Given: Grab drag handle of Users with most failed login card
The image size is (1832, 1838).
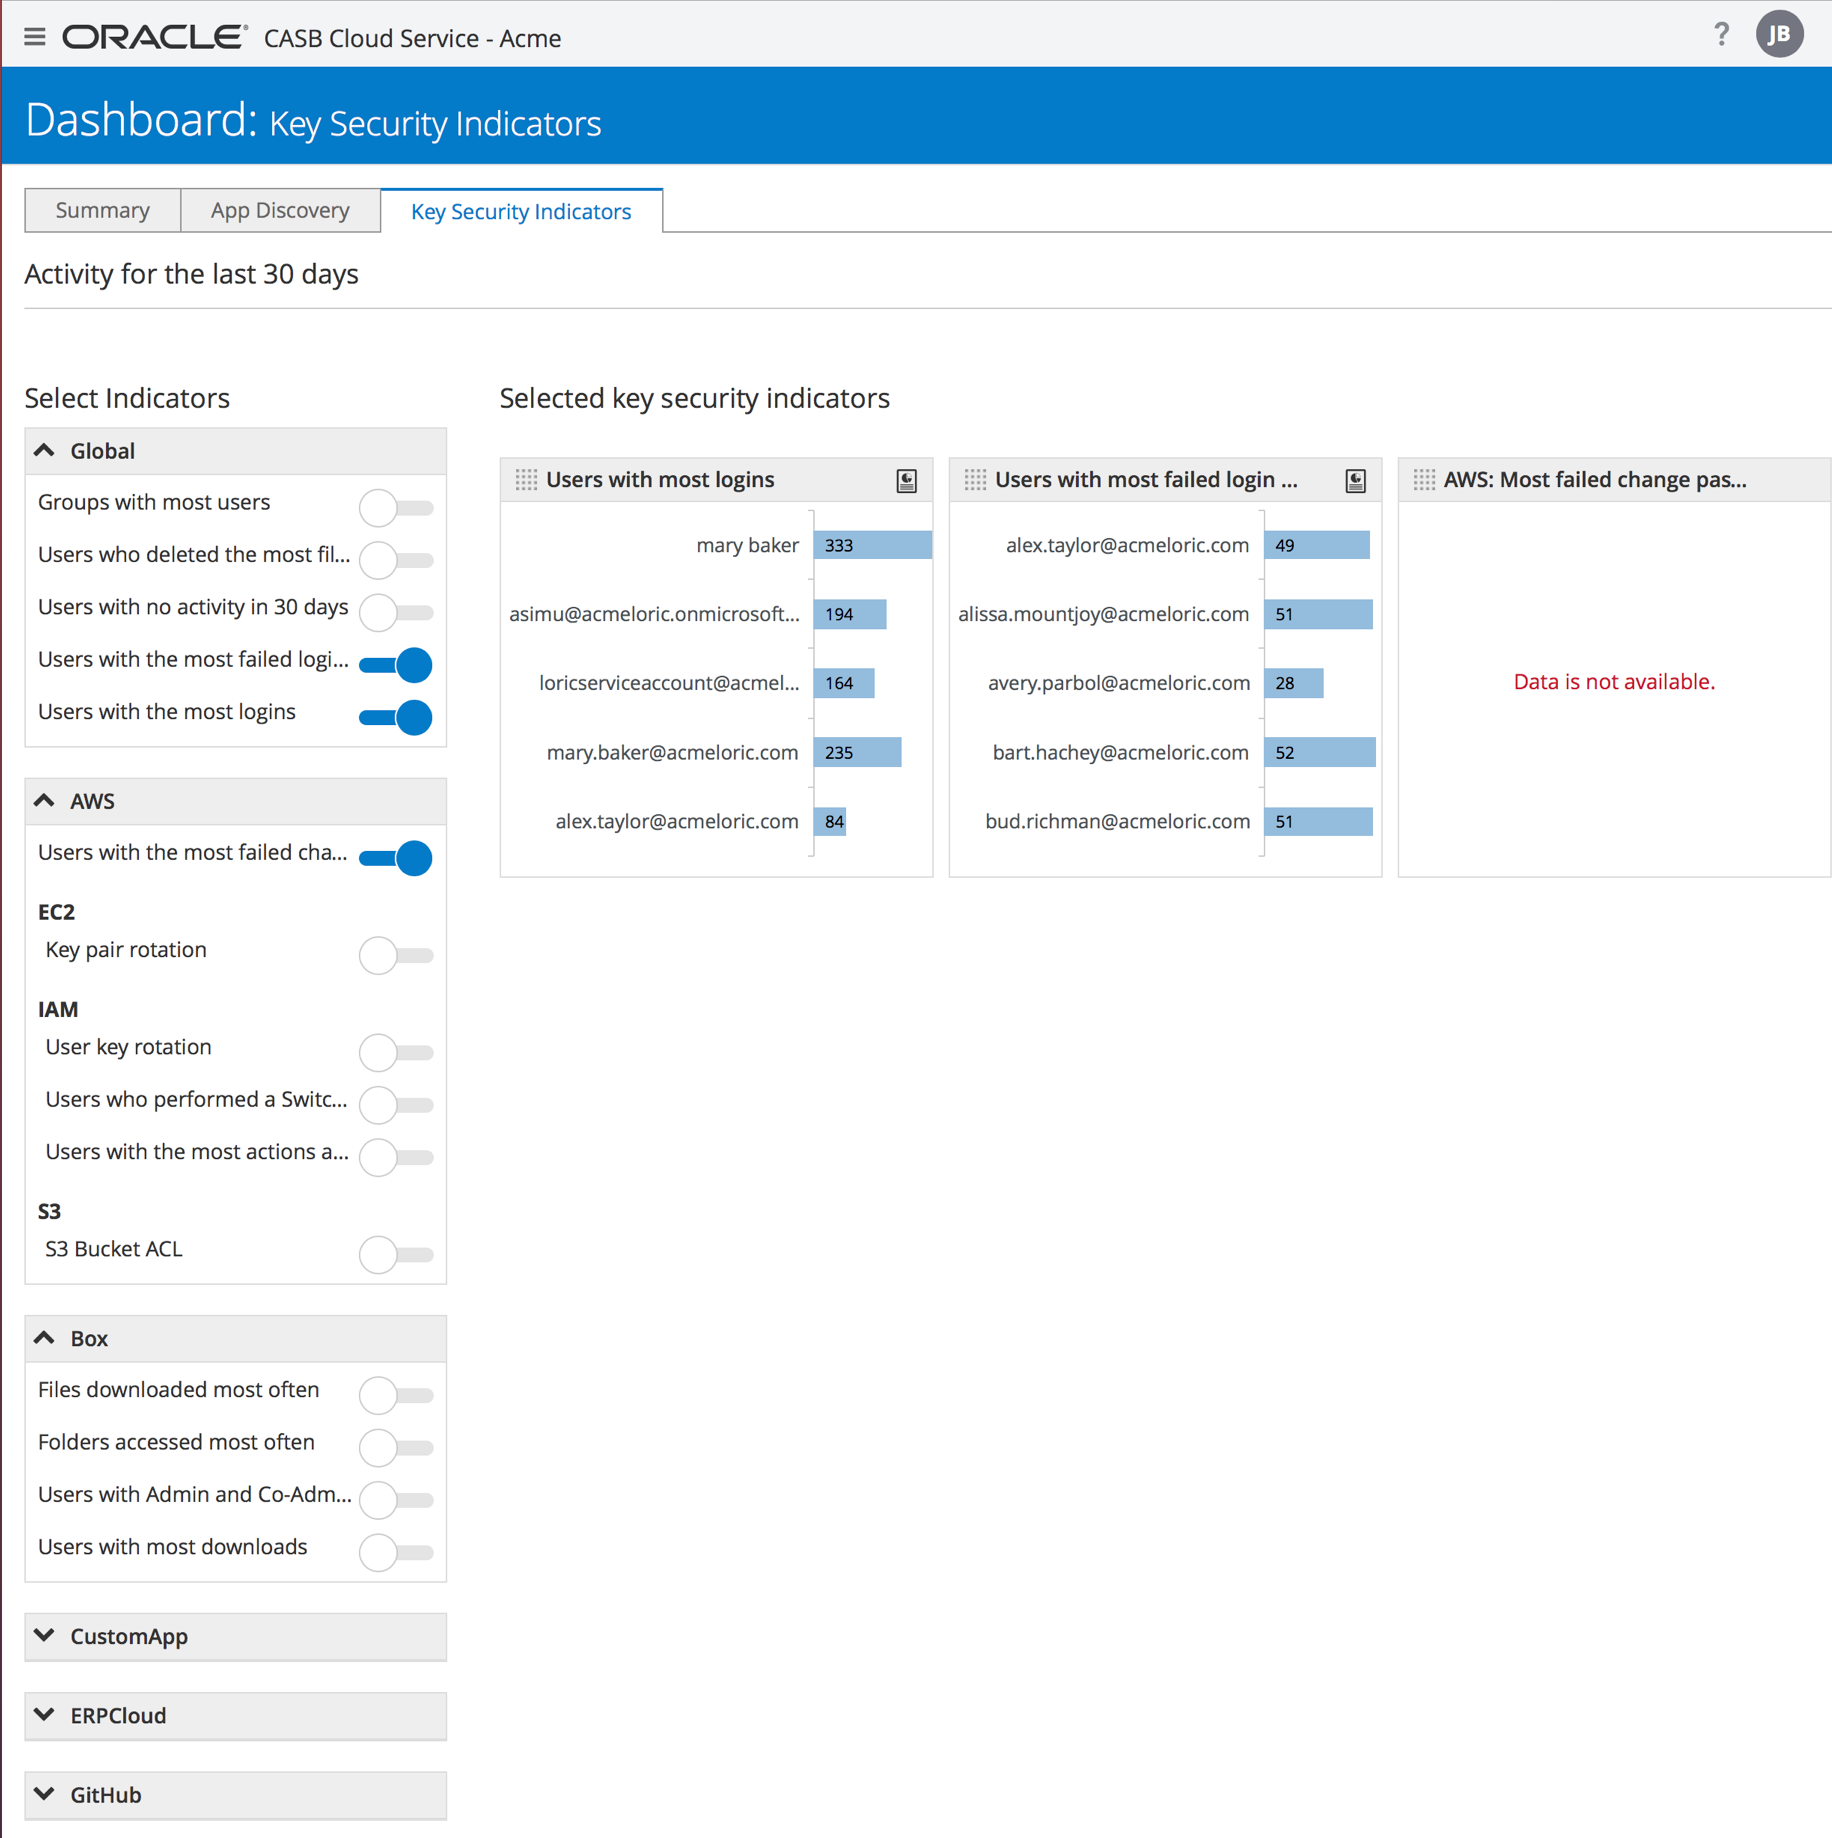Looking at the screenshot, I should [975, 480].
